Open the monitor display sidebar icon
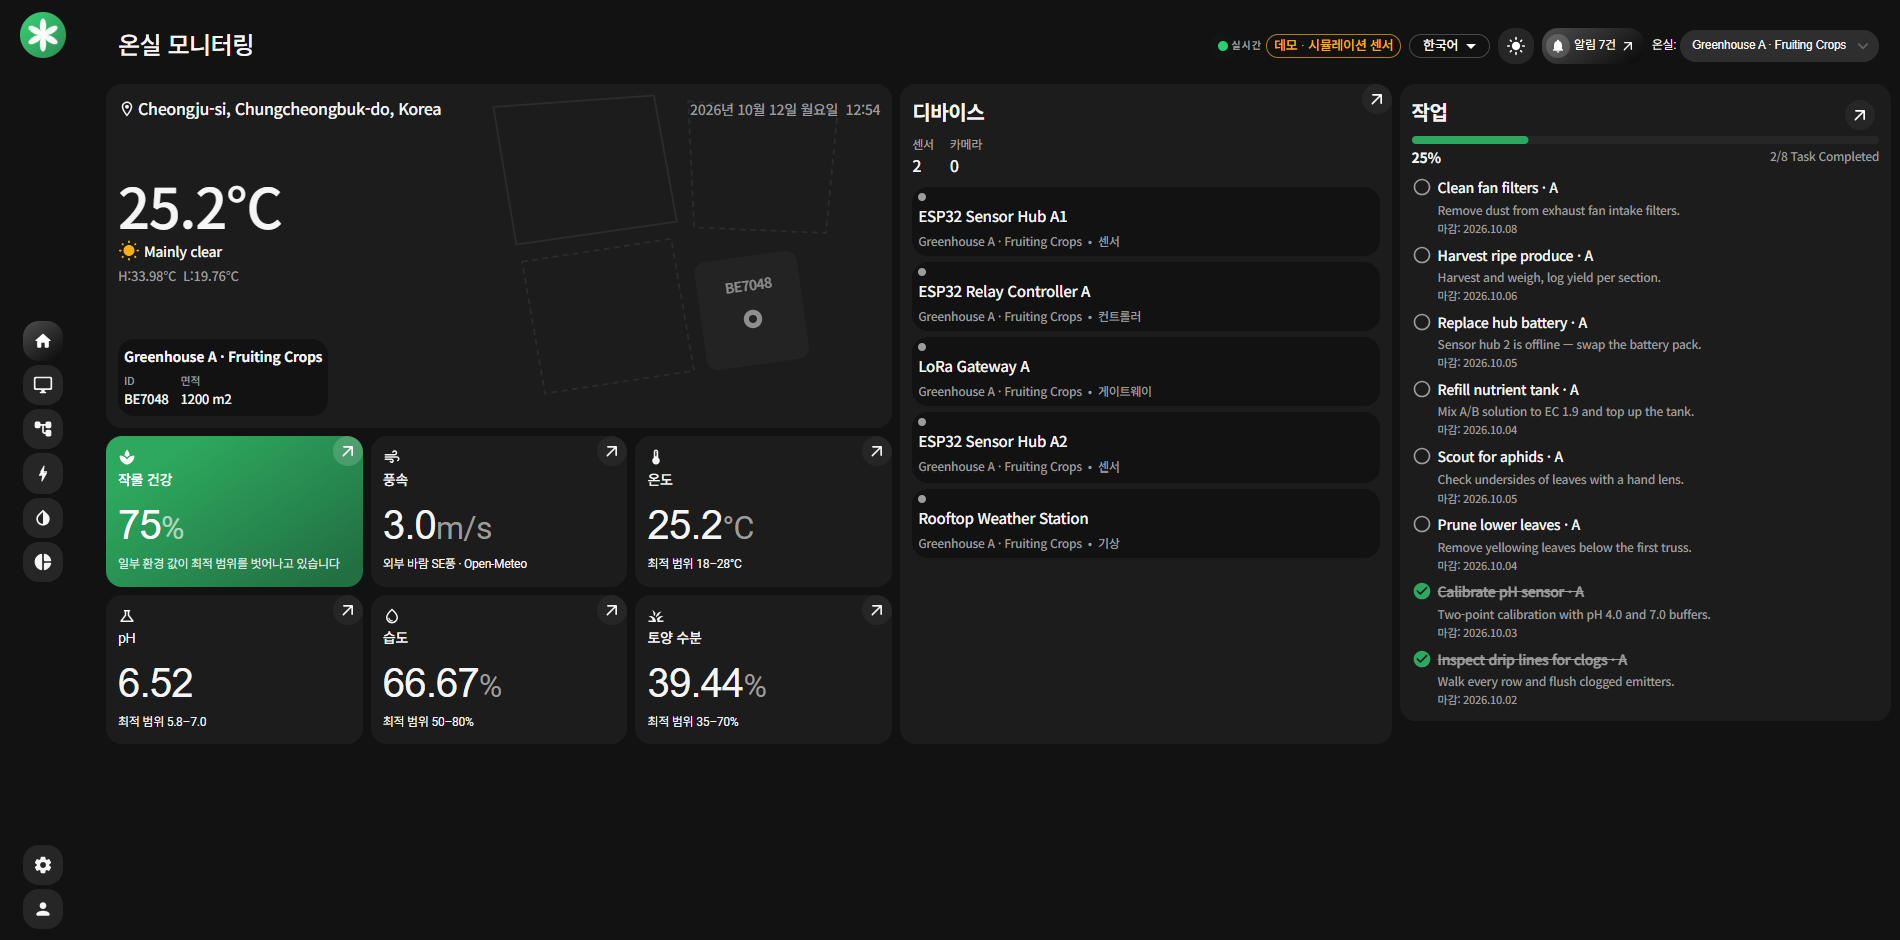 (x=43, y=385)
